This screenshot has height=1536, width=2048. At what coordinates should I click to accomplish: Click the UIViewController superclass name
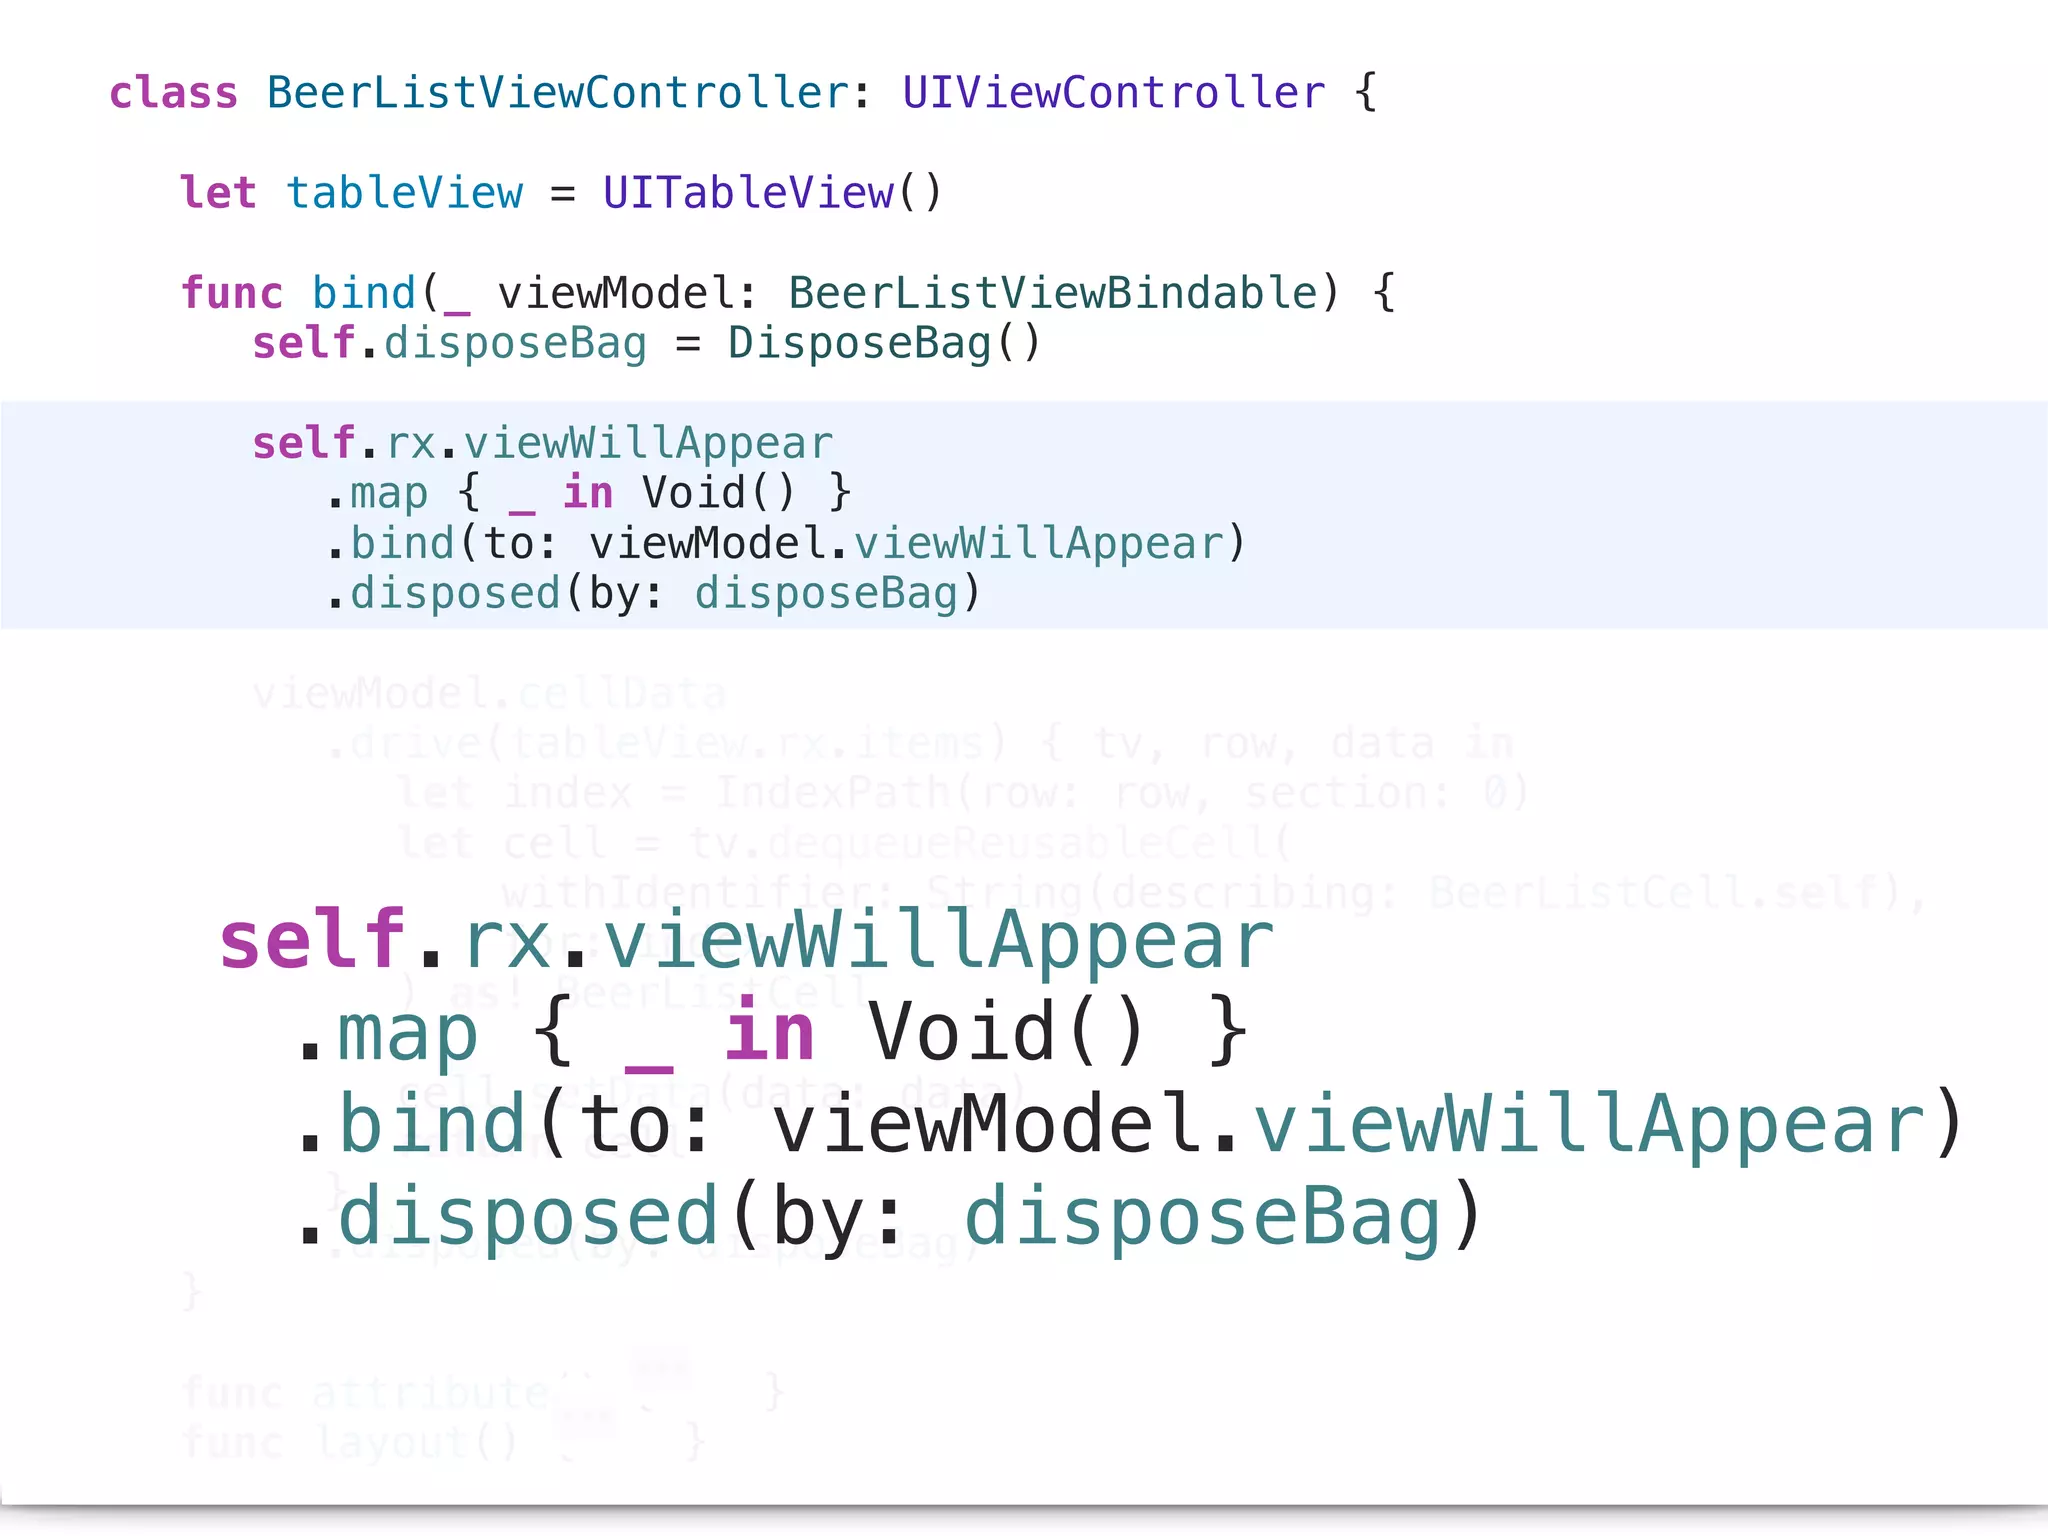[1114, 93]
